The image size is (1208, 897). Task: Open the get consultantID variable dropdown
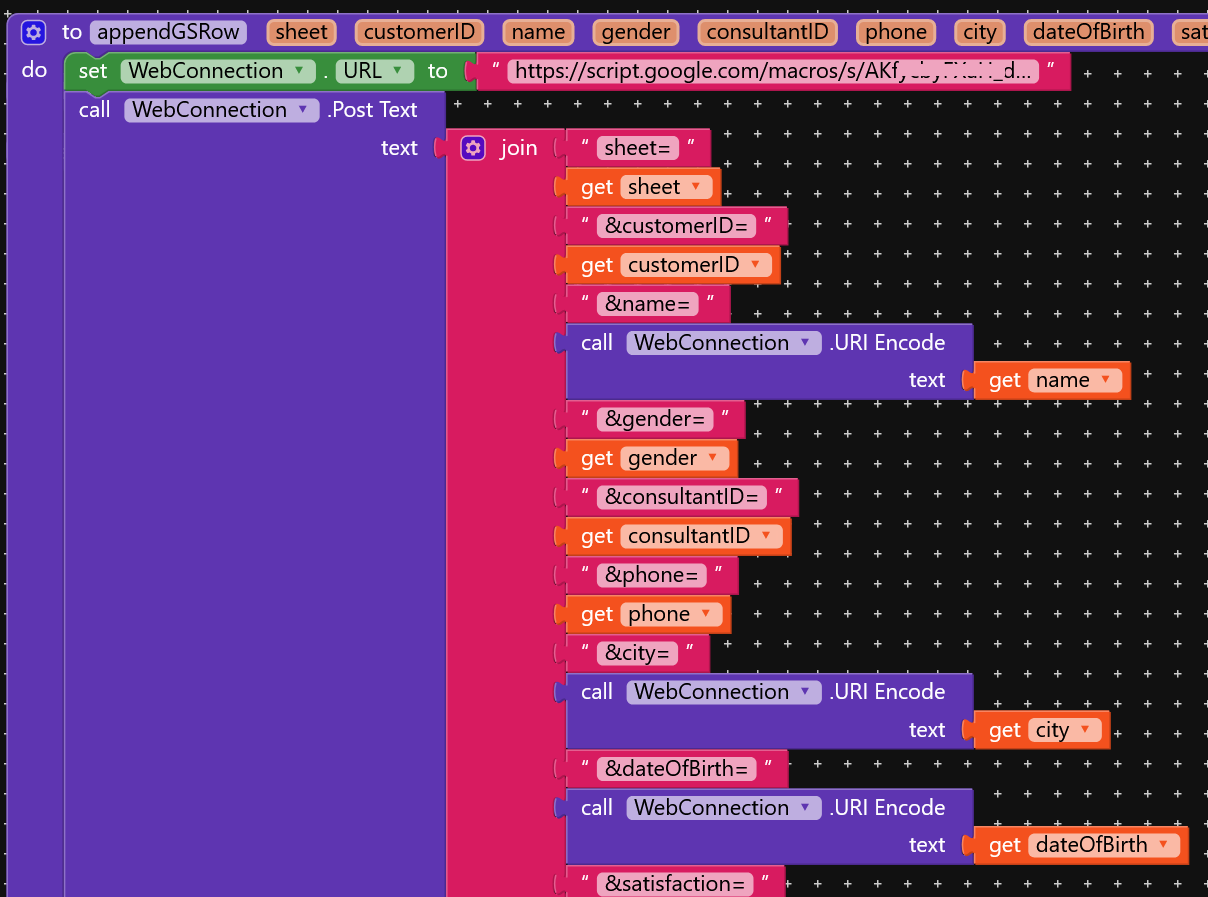pyautogui.click(x=768, y=536)
